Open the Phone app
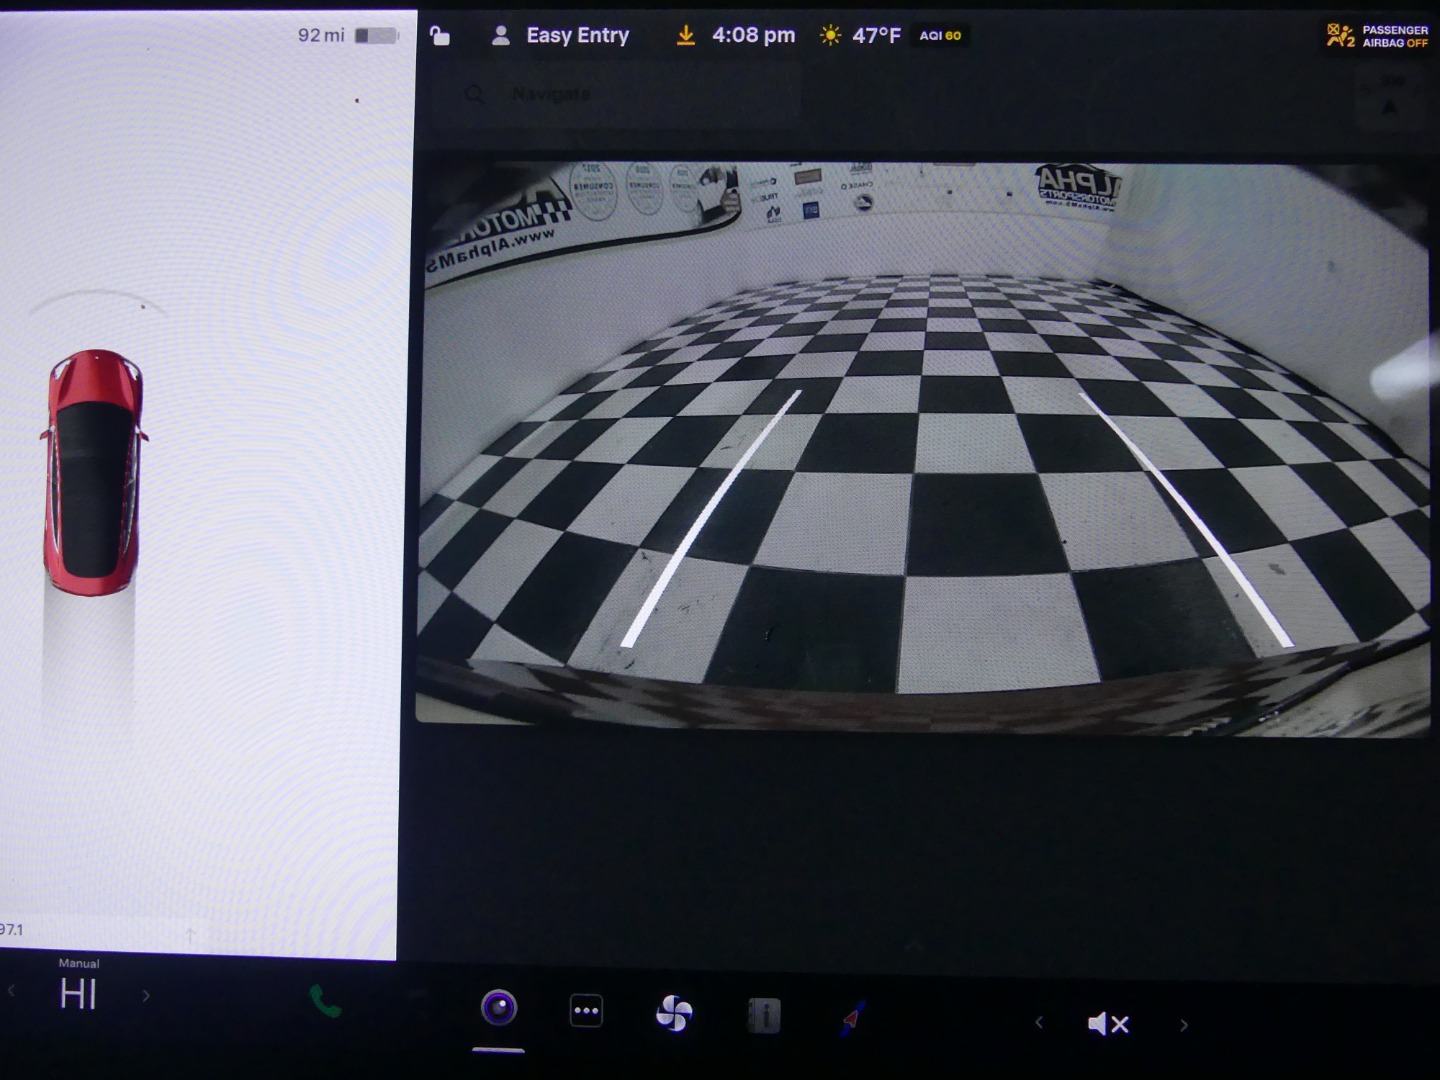1440x1080 pixels. 325,1002
